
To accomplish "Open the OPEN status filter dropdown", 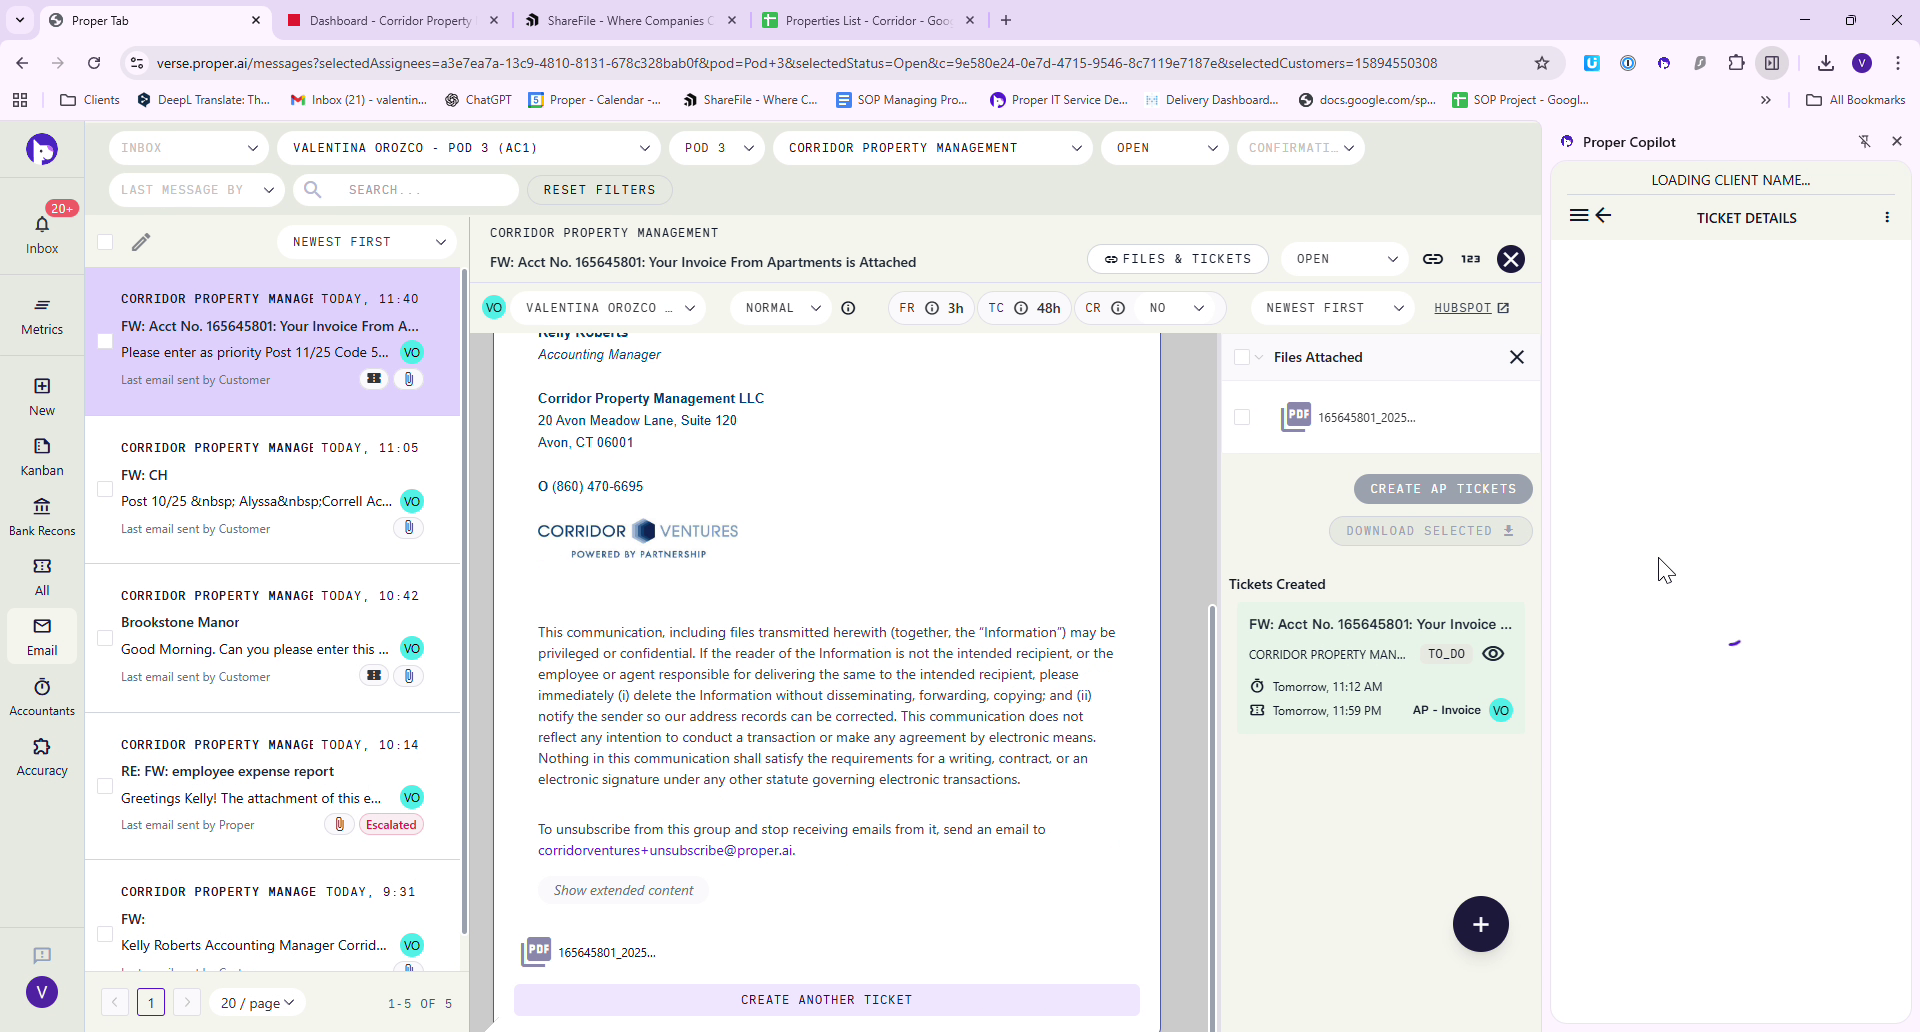I will pyautogui.click(x=1165, y=148).
